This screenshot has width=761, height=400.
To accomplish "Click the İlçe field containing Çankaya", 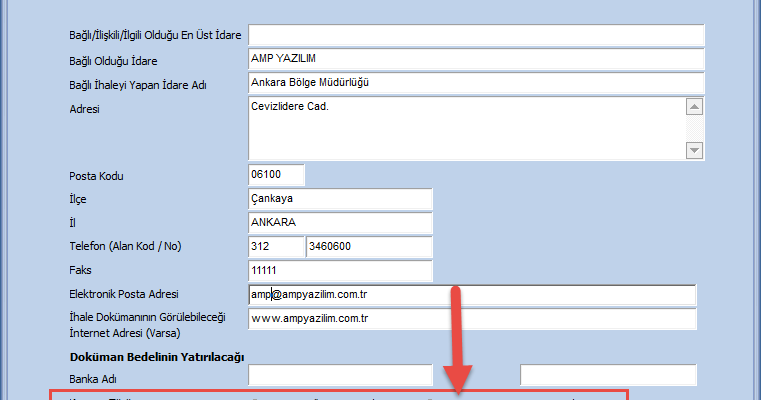I will [x=339, y=199].
